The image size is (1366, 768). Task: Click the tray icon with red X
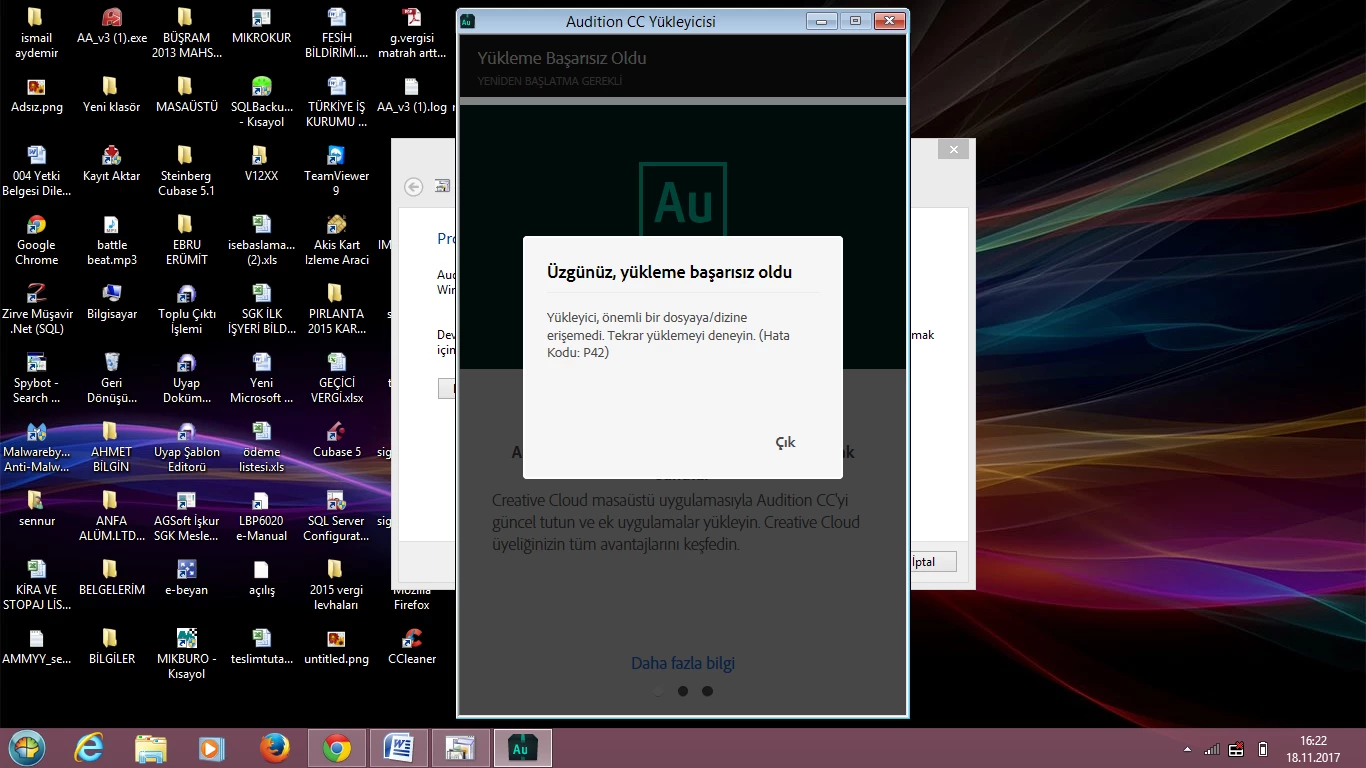coord(1237,749)
